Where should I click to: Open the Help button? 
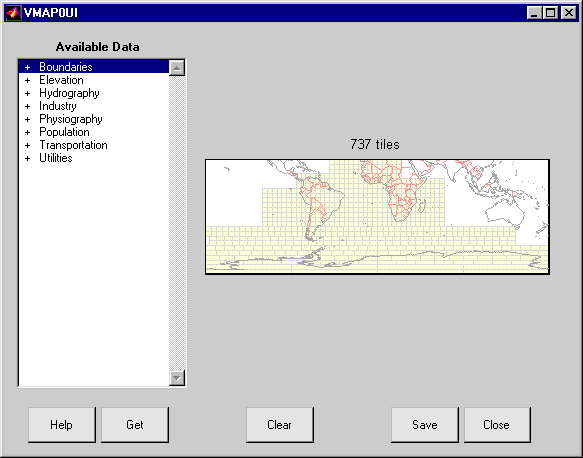62,425
